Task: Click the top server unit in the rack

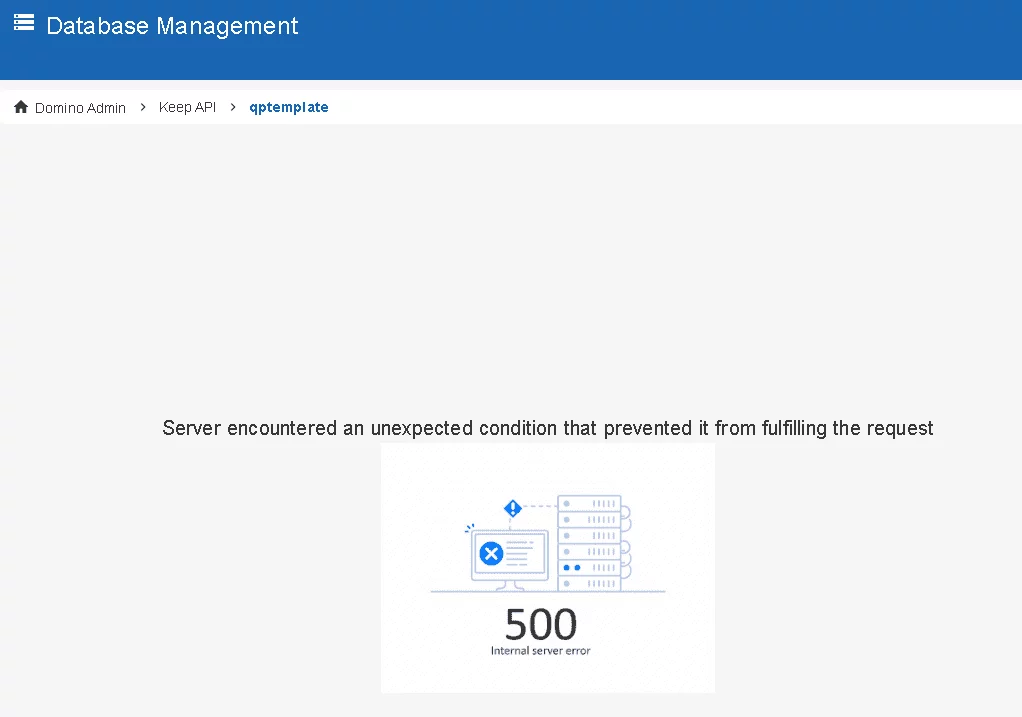Action: (x=590, y=504)
